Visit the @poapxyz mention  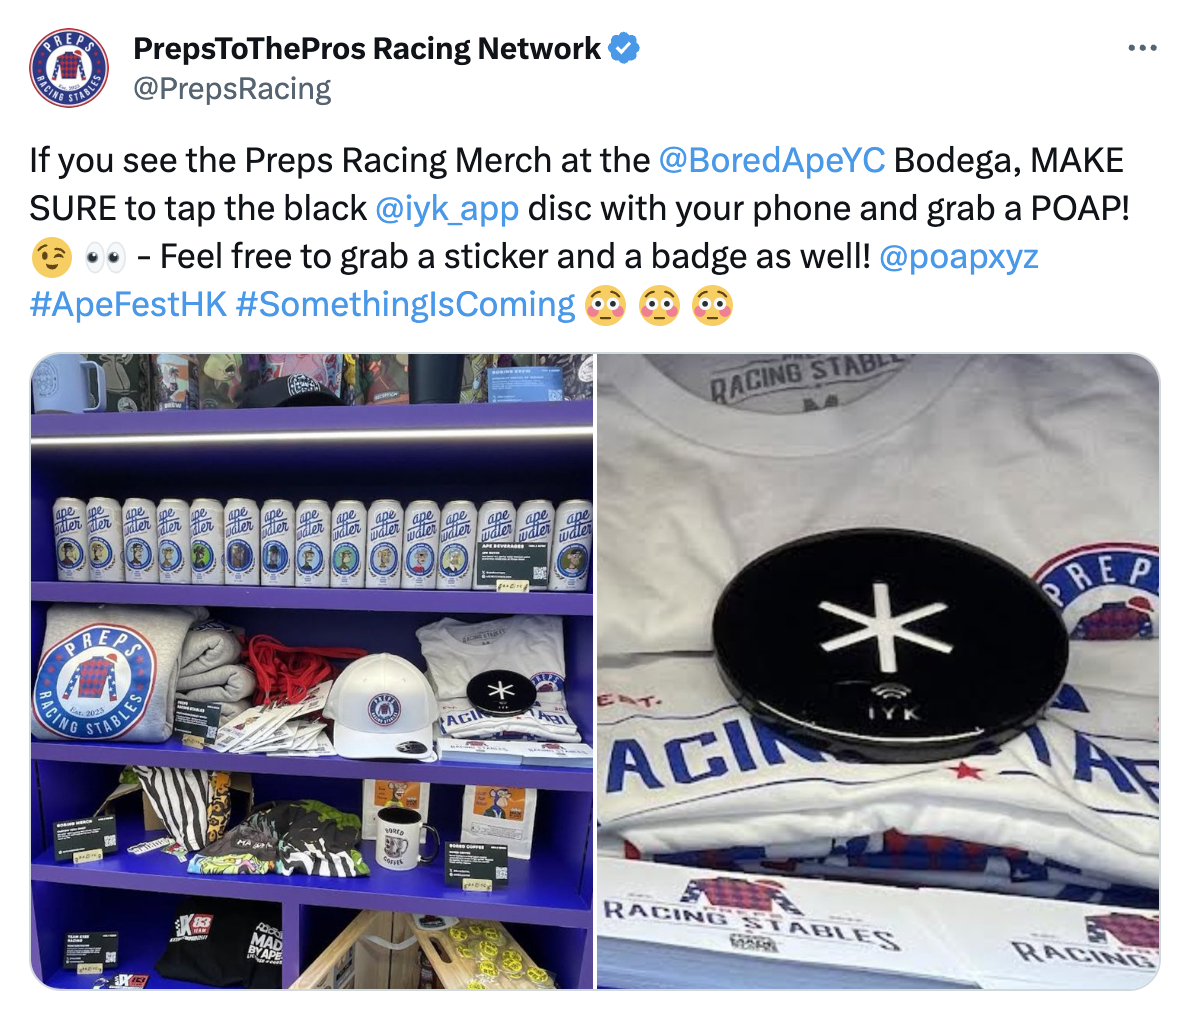coord(958,257)
